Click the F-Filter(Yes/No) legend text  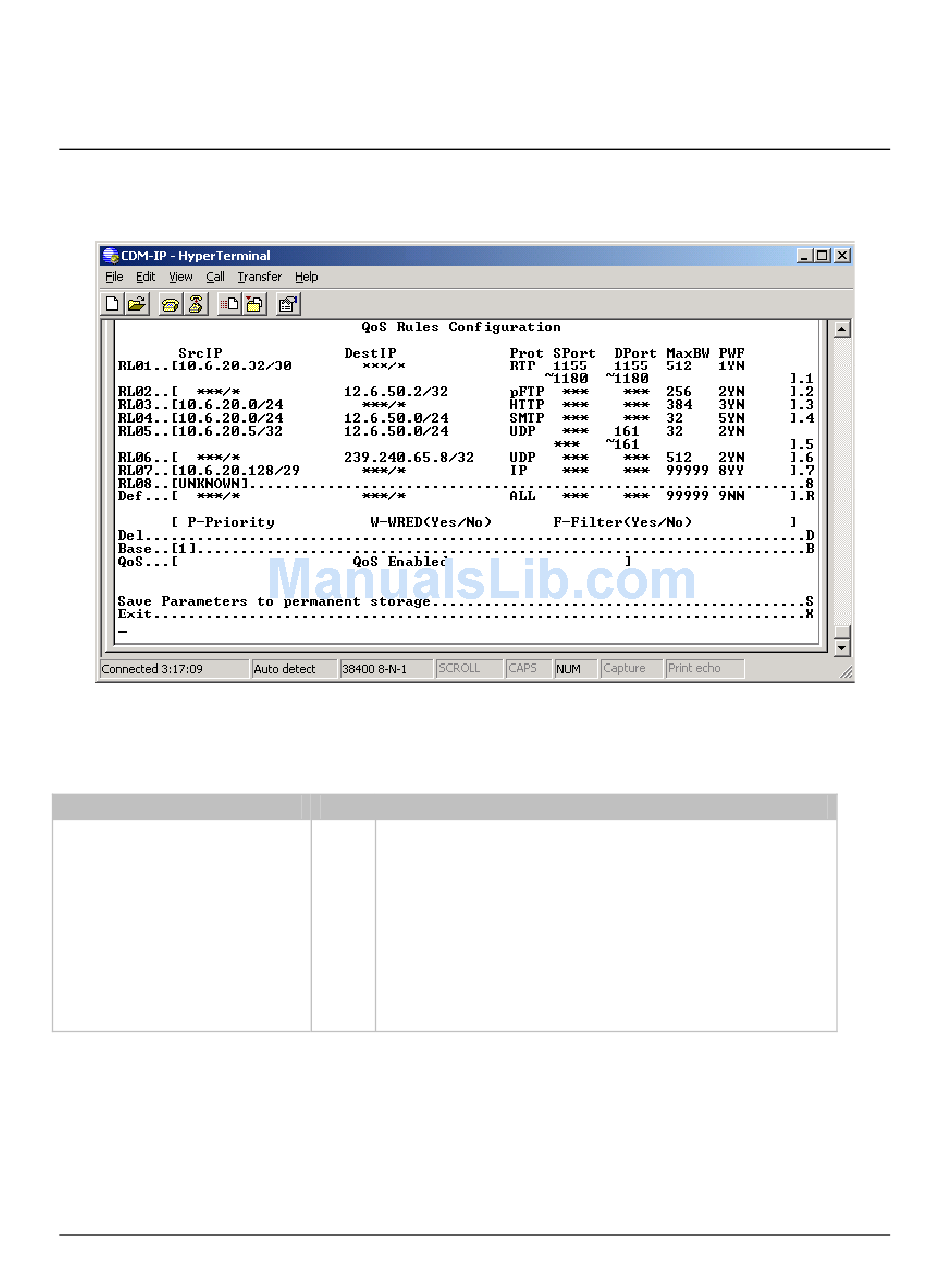coord(623,522)
